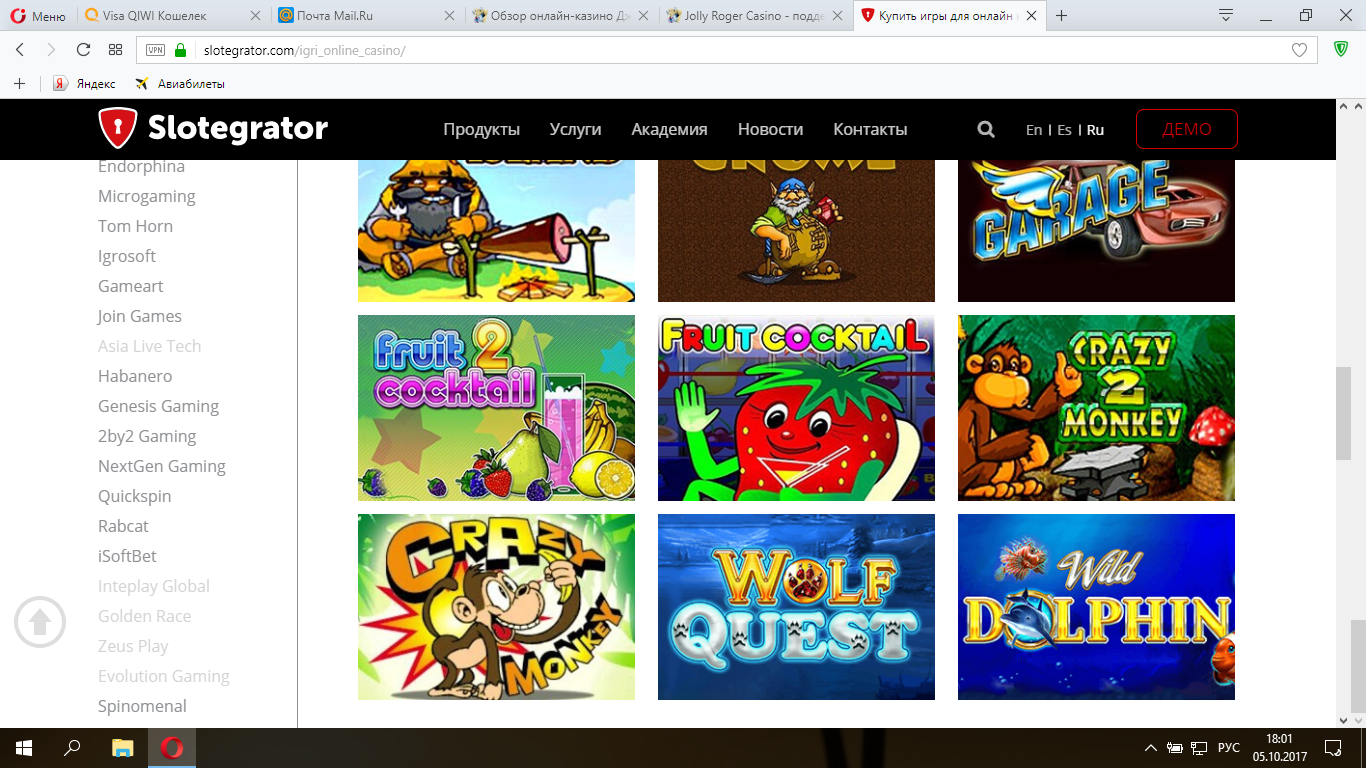Viewport: 1366px width, 768px height.
Task: Switch to the Почта Mail.Ru tab
Action: pyautogui.click(x=367, y=16)
